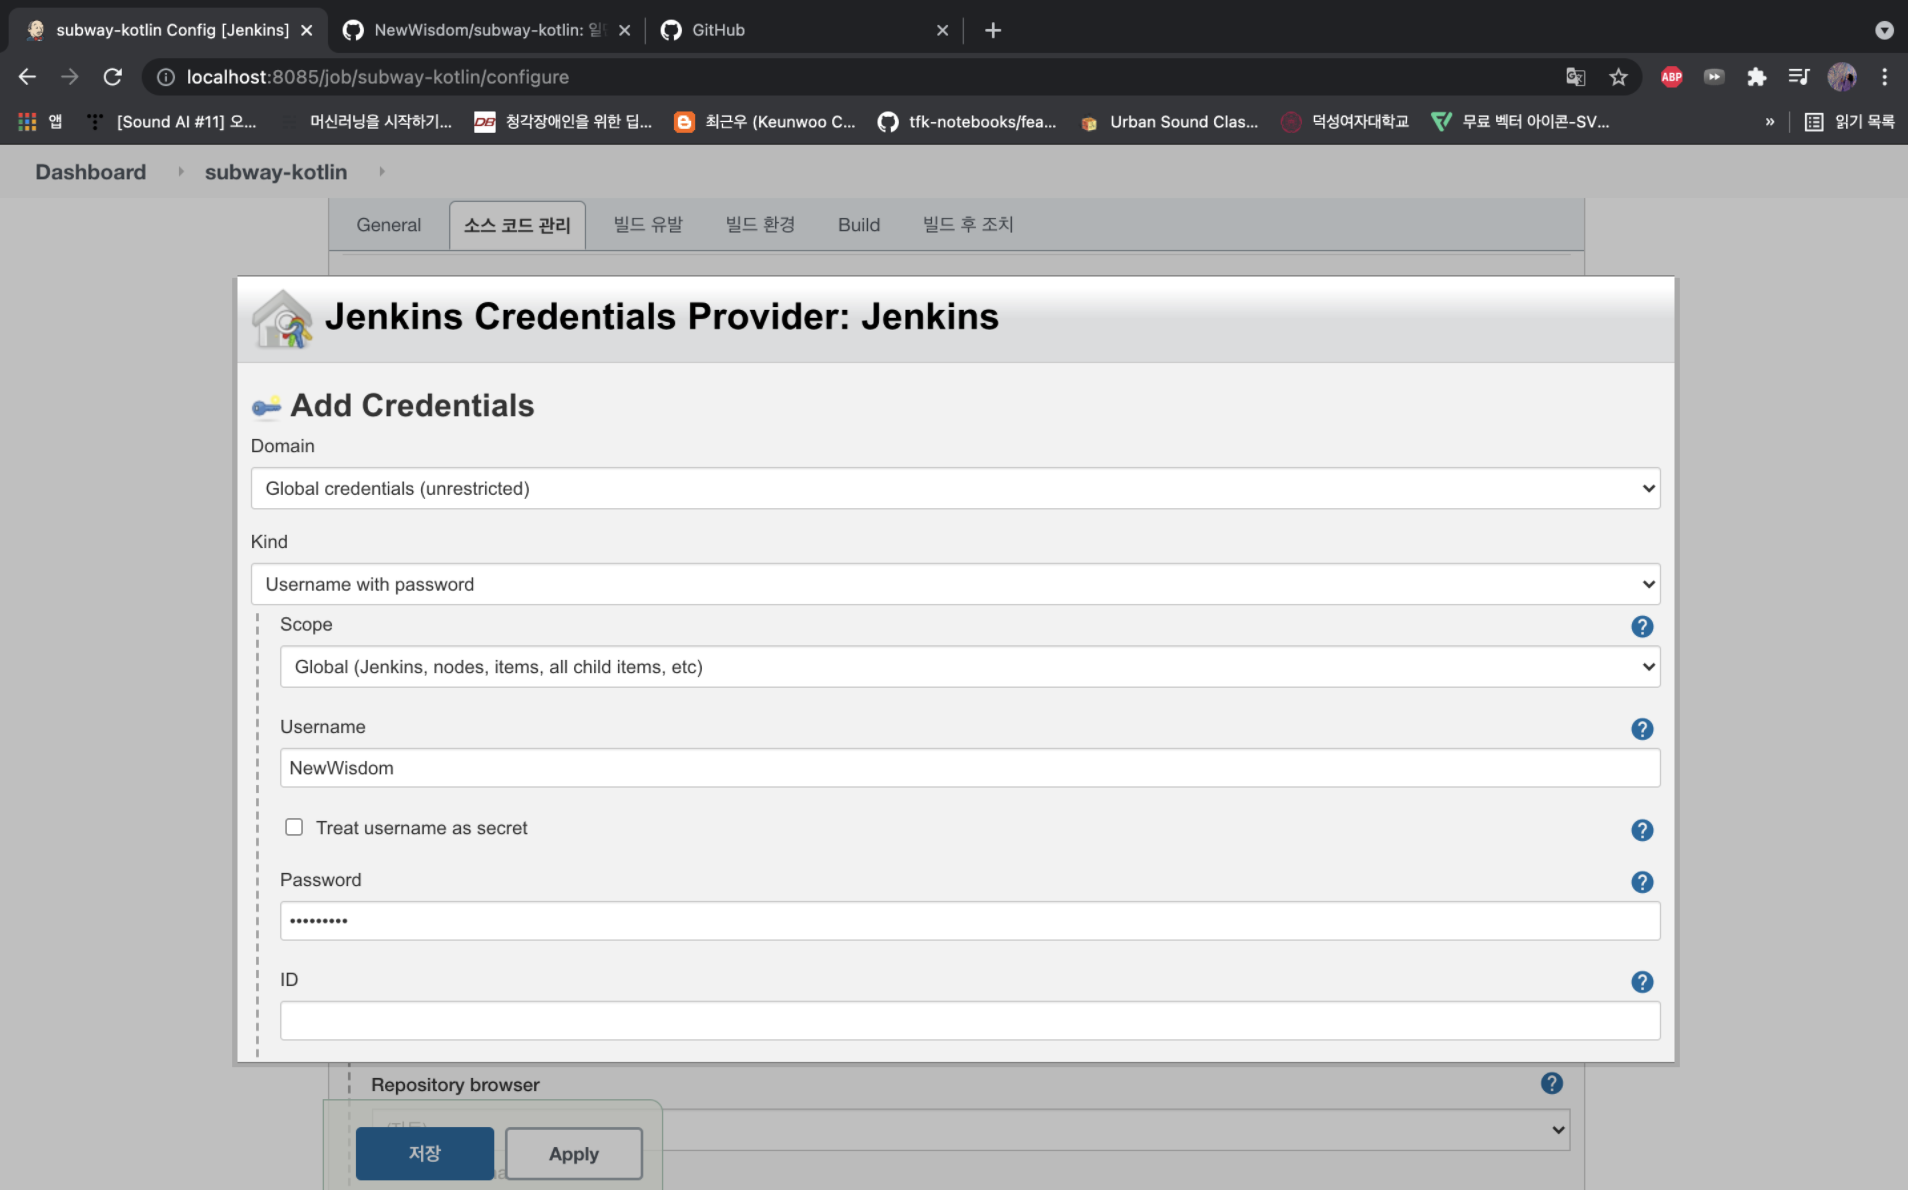Open the media control playlist icon
This screenshot has width=1908, height=1190.
point(1799,77)
